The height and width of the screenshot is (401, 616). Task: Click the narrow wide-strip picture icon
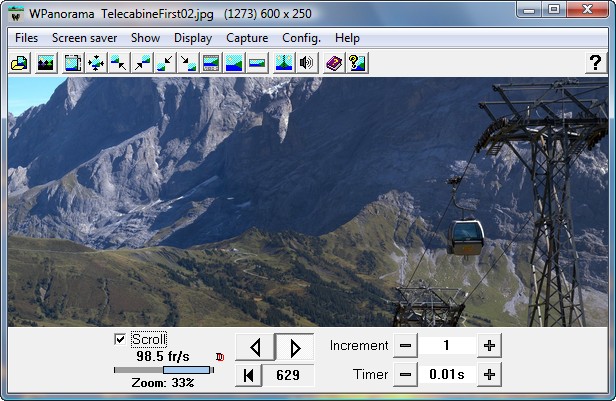point(257,63)
